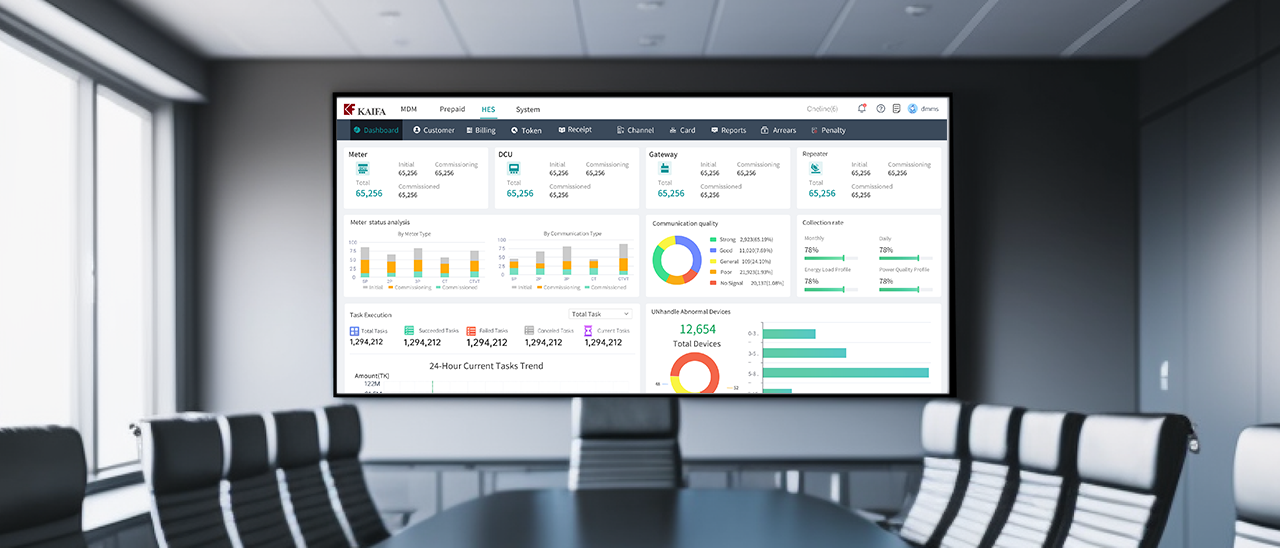Switch to the System tab
The height and width of the screenshot is (548, 1280).
pos(527,109)
